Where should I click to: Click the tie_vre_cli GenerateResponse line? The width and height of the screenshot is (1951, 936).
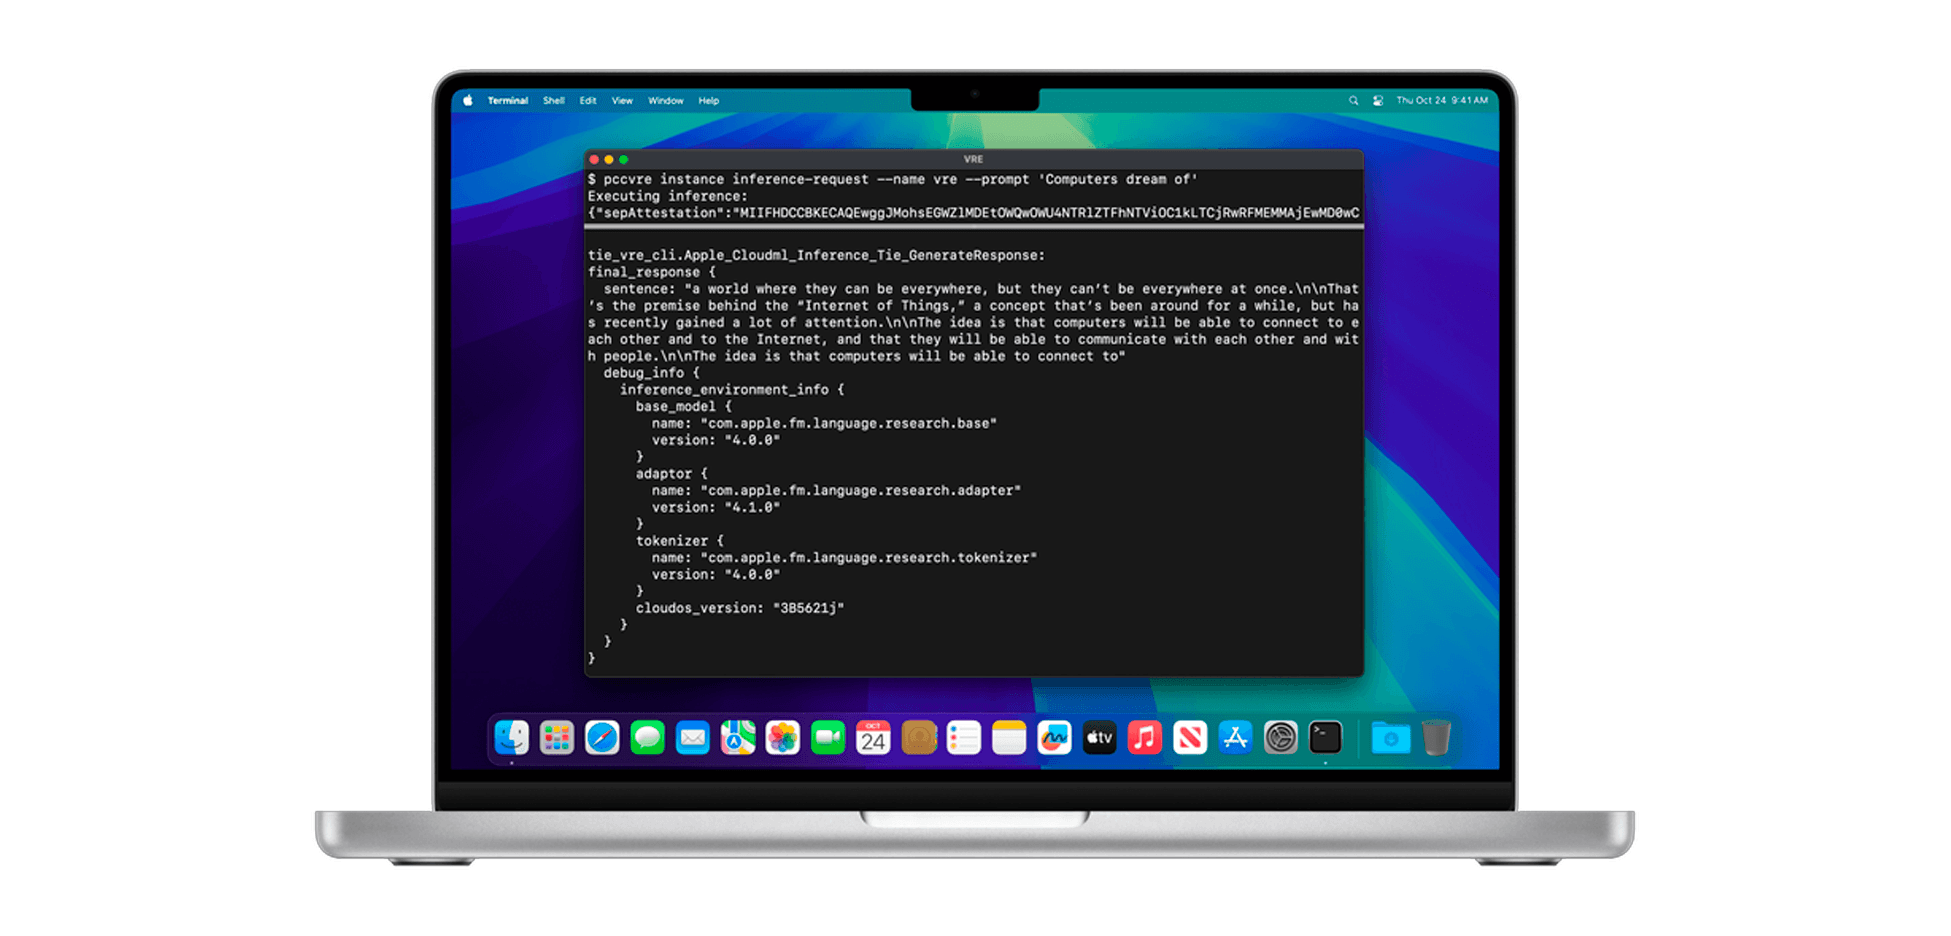[816, 255]
